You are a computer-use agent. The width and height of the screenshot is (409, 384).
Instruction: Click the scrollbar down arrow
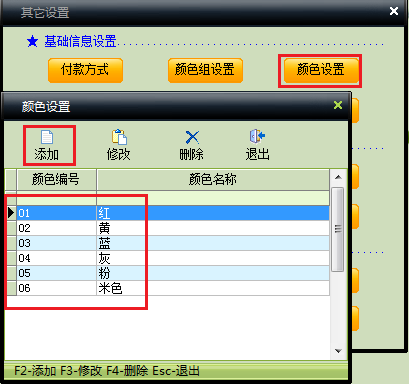(338, 351)
